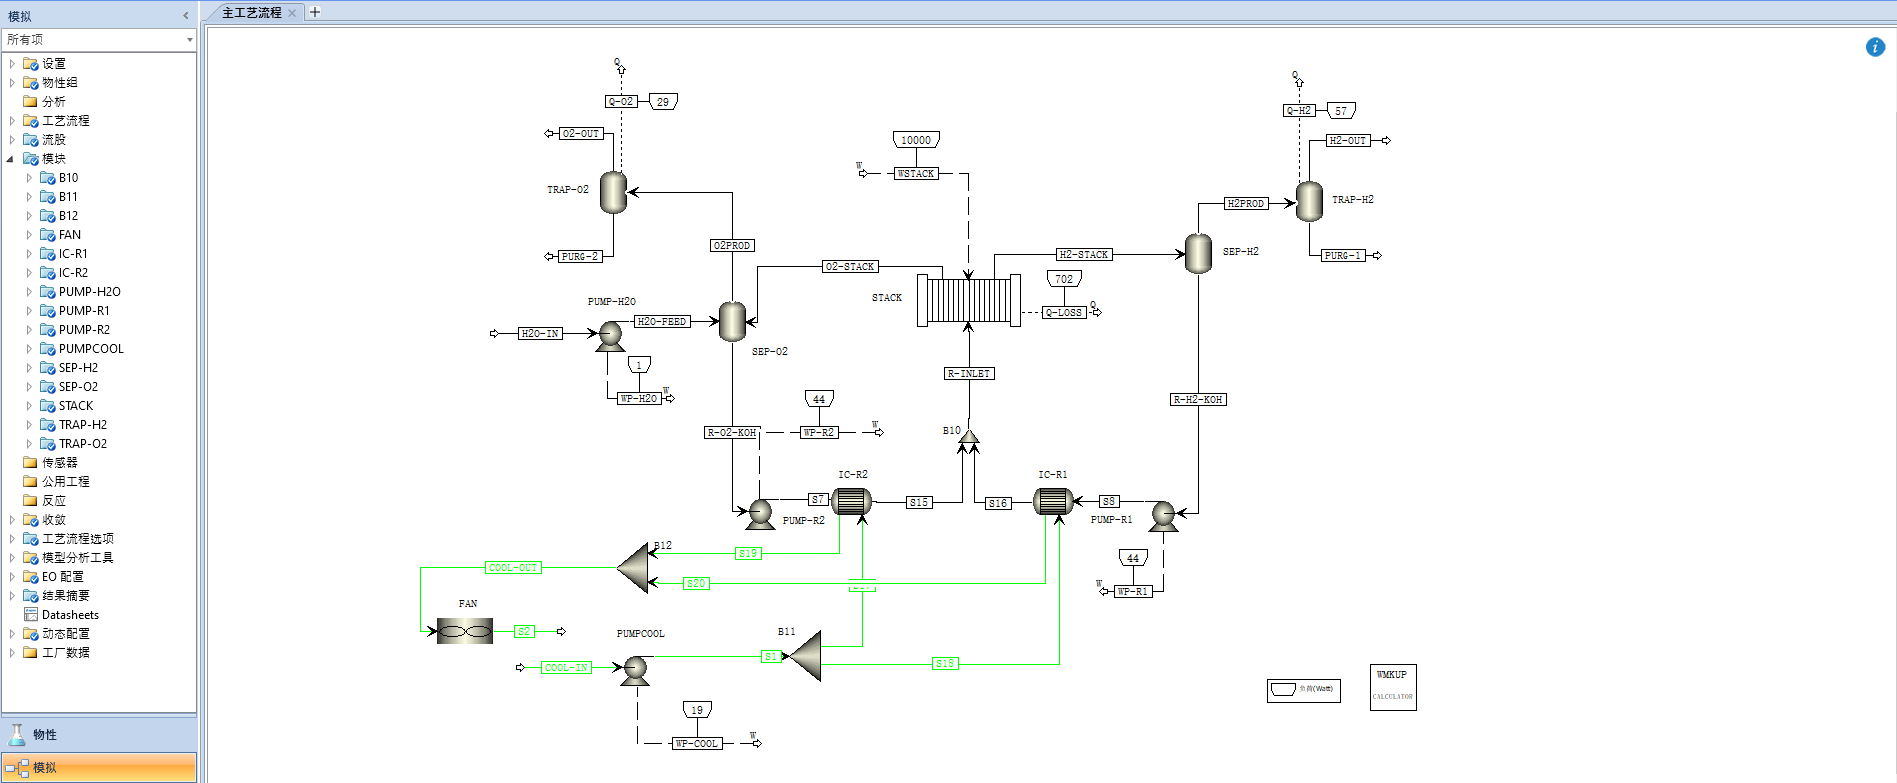1897x783 pixels.
Task: Select the FAN cooler block icon
Action: pos(465,631)
